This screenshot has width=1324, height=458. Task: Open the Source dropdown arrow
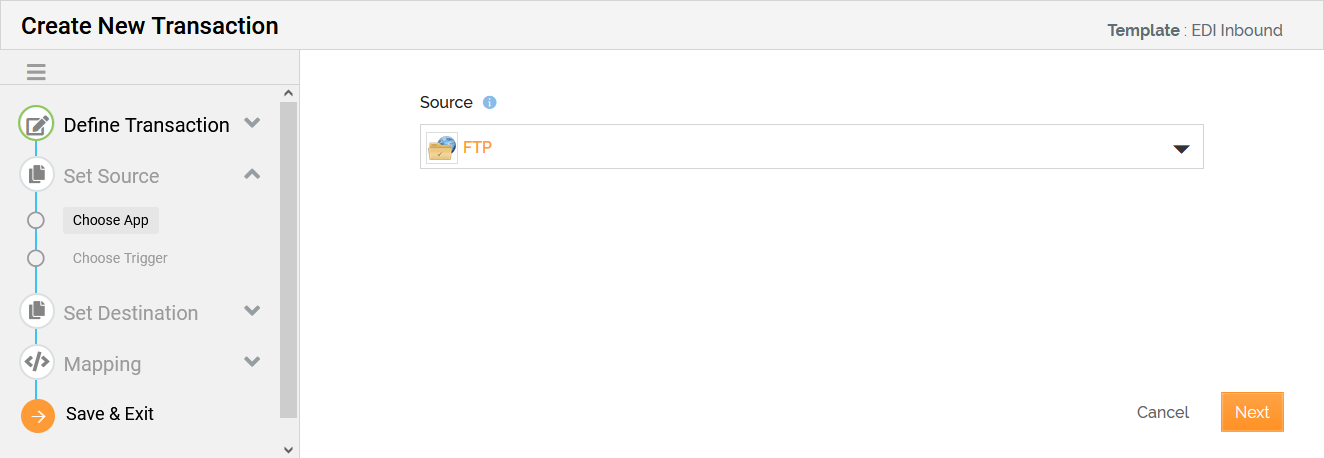tap(1181, 149)
